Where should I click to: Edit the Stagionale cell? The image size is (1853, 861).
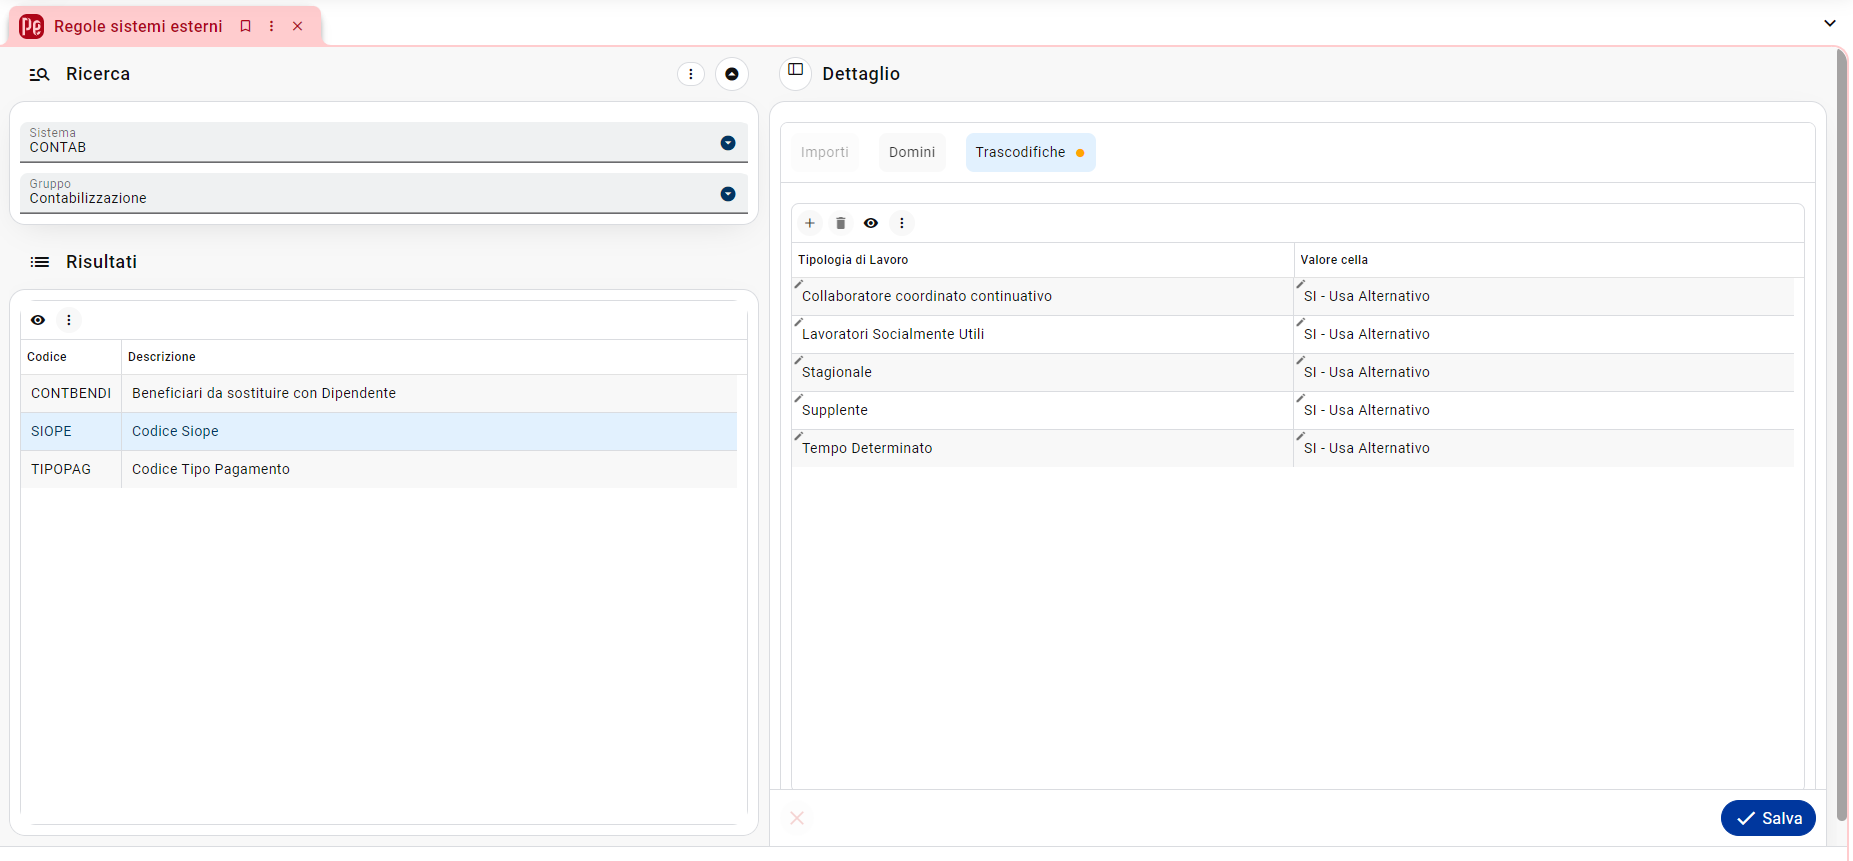[x=1042, y=372]
